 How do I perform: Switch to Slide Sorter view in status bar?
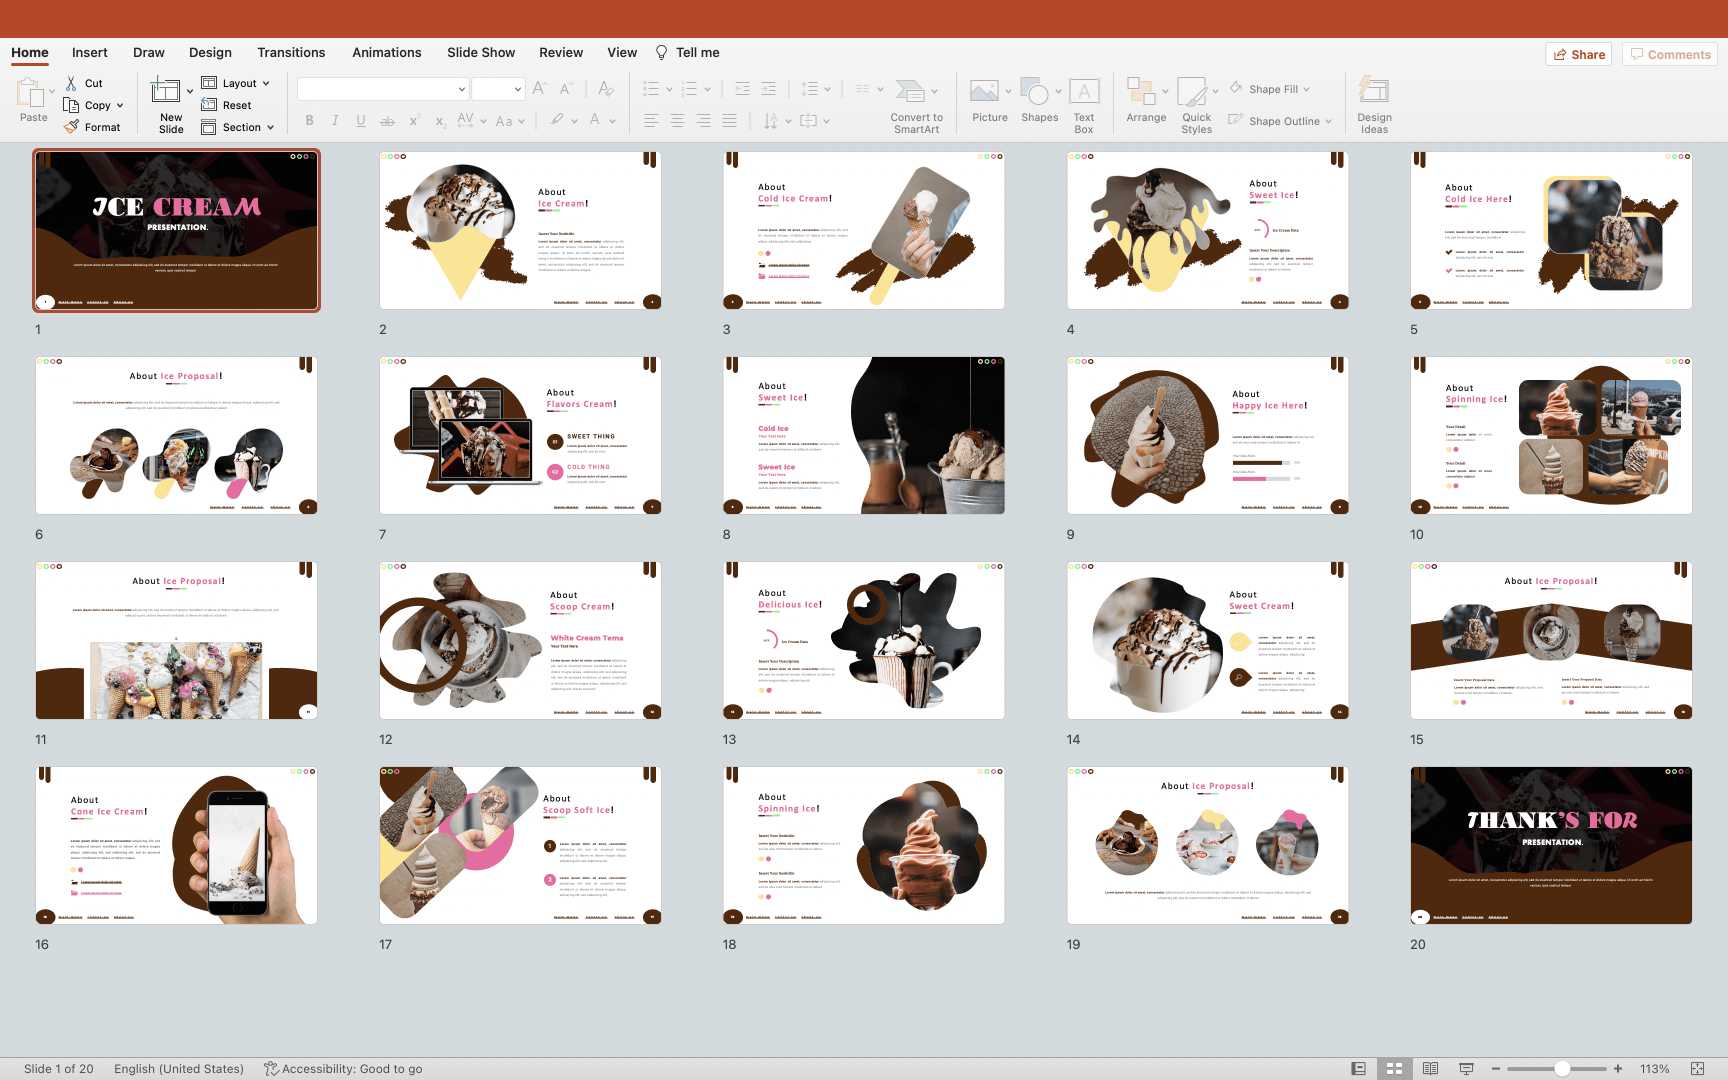tap(1394, 1069)
